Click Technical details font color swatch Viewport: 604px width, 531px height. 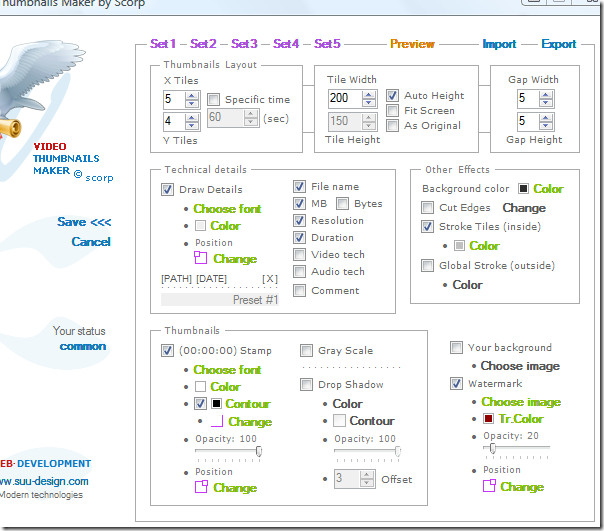200,225
